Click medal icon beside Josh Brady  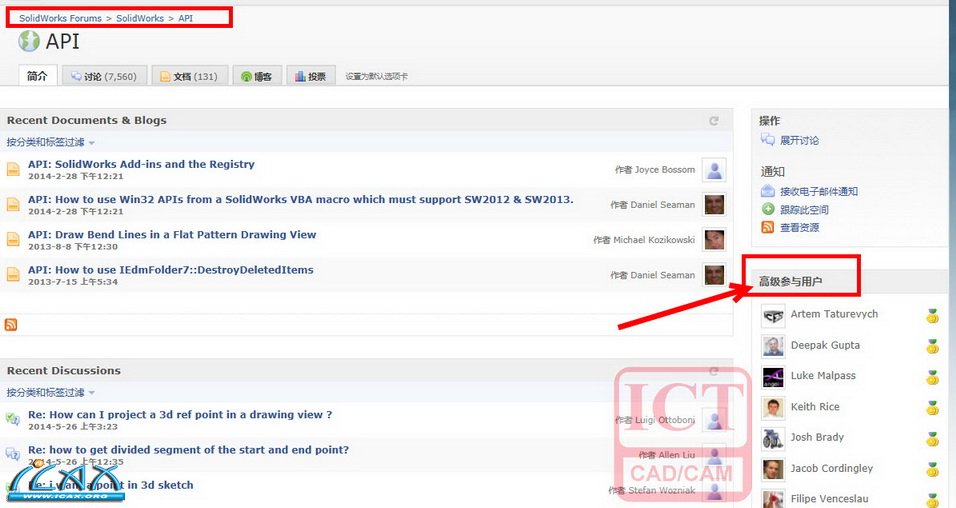click(x=932, y=439)
